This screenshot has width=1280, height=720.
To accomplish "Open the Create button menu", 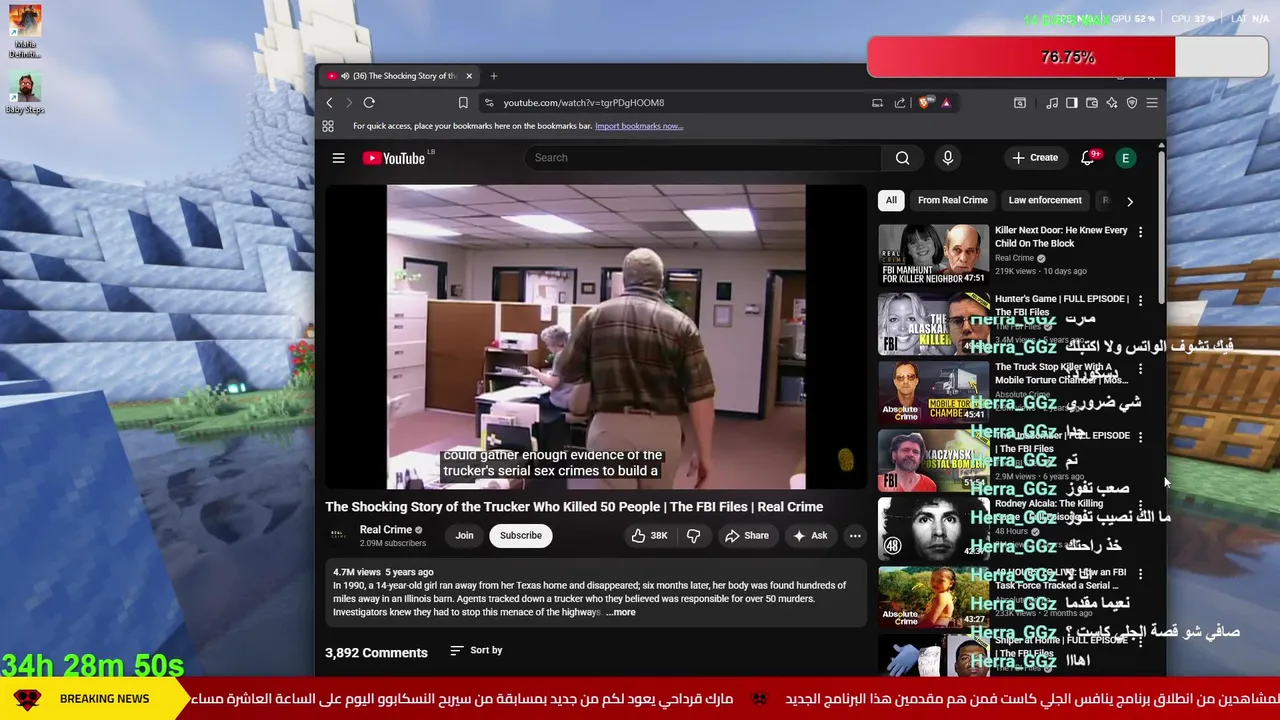I will pos(1035,158).
